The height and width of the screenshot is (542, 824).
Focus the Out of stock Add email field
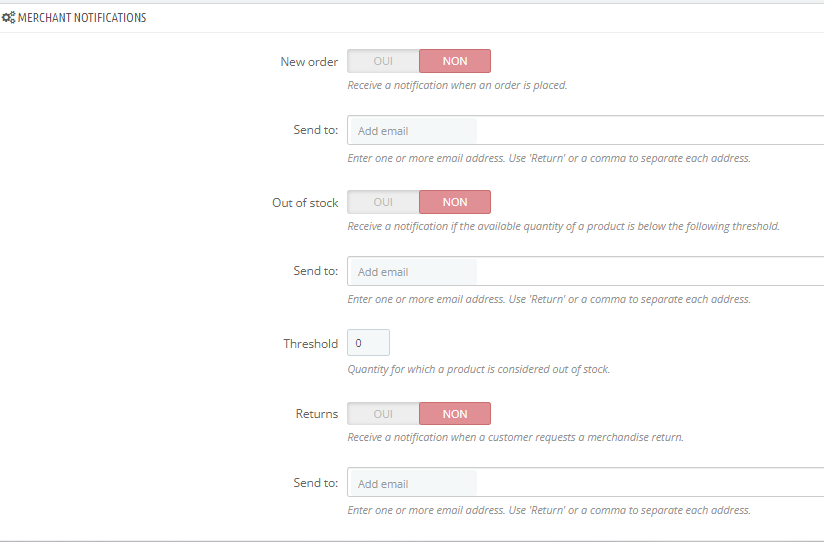[412, 272]
